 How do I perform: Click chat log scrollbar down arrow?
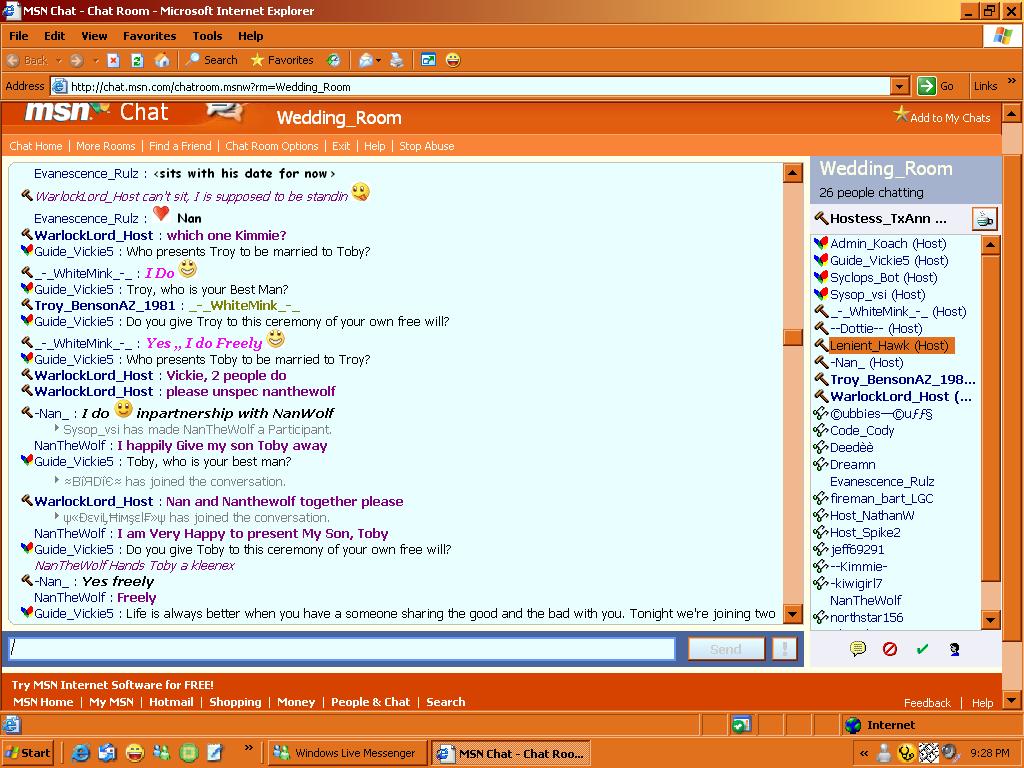[792, 614]
